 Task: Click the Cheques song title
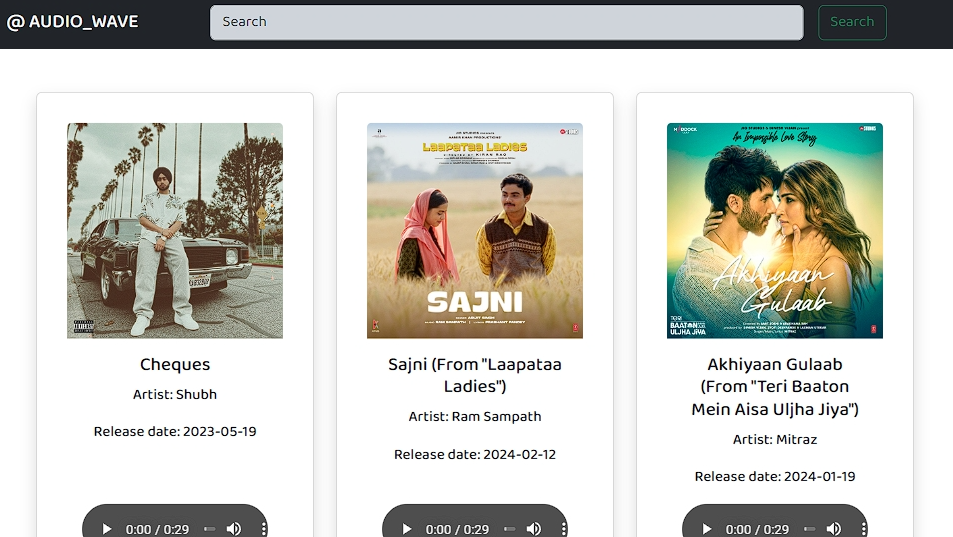pyautogui.click(x=175, y=364)
